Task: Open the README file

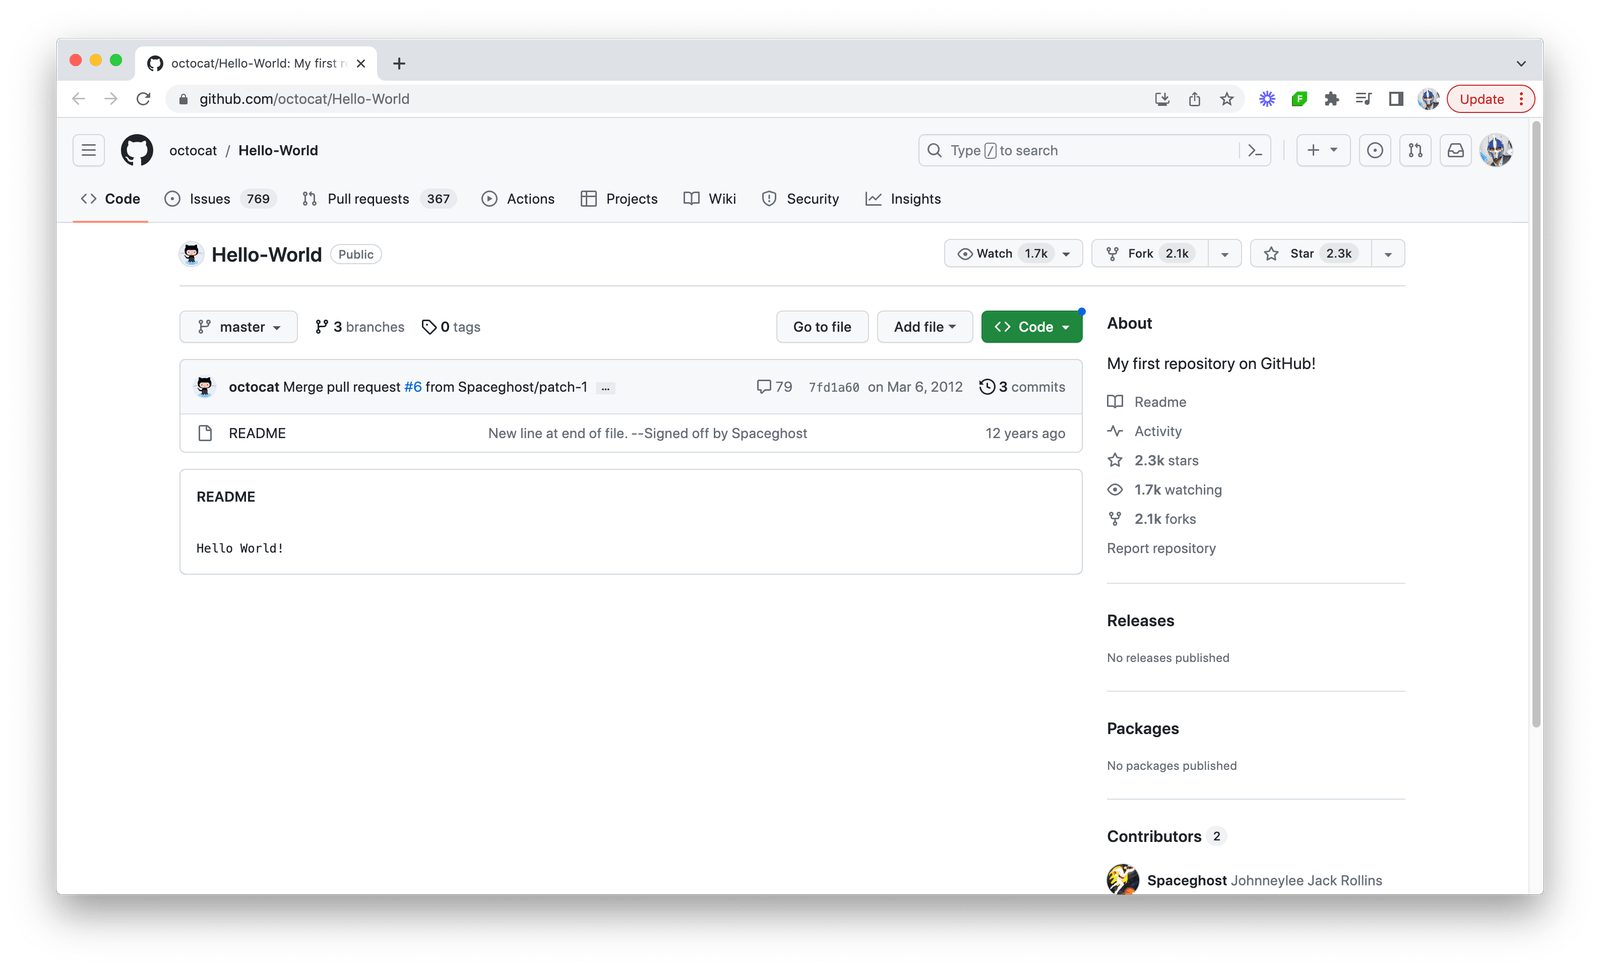Action: (x=257, y=433)
